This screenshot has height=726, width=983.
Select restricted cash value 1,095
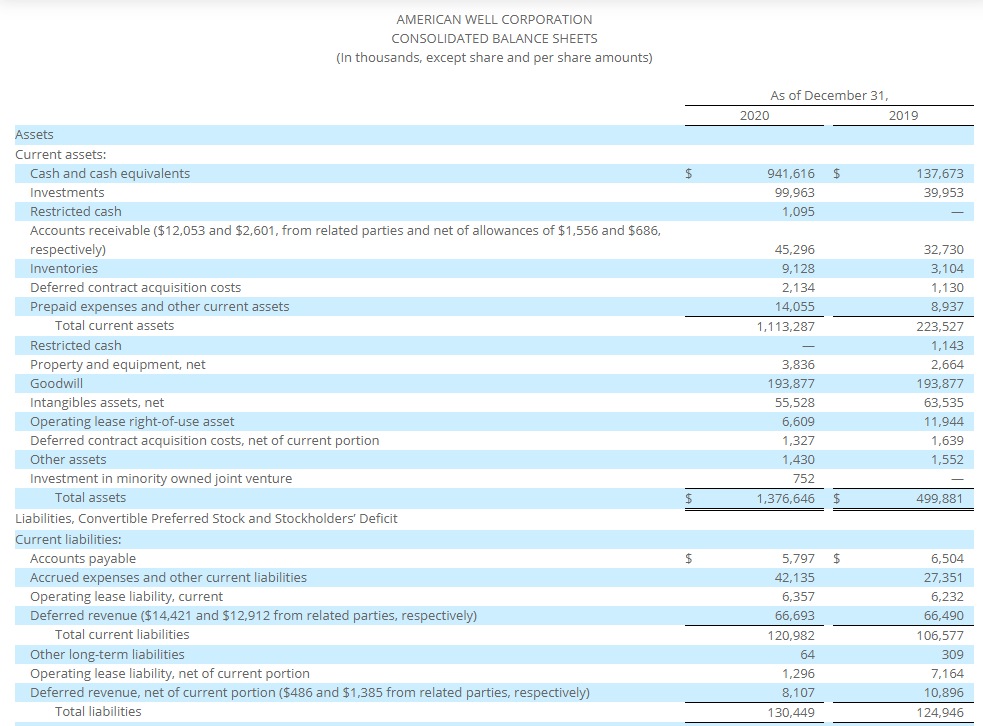tap(798, 212)
